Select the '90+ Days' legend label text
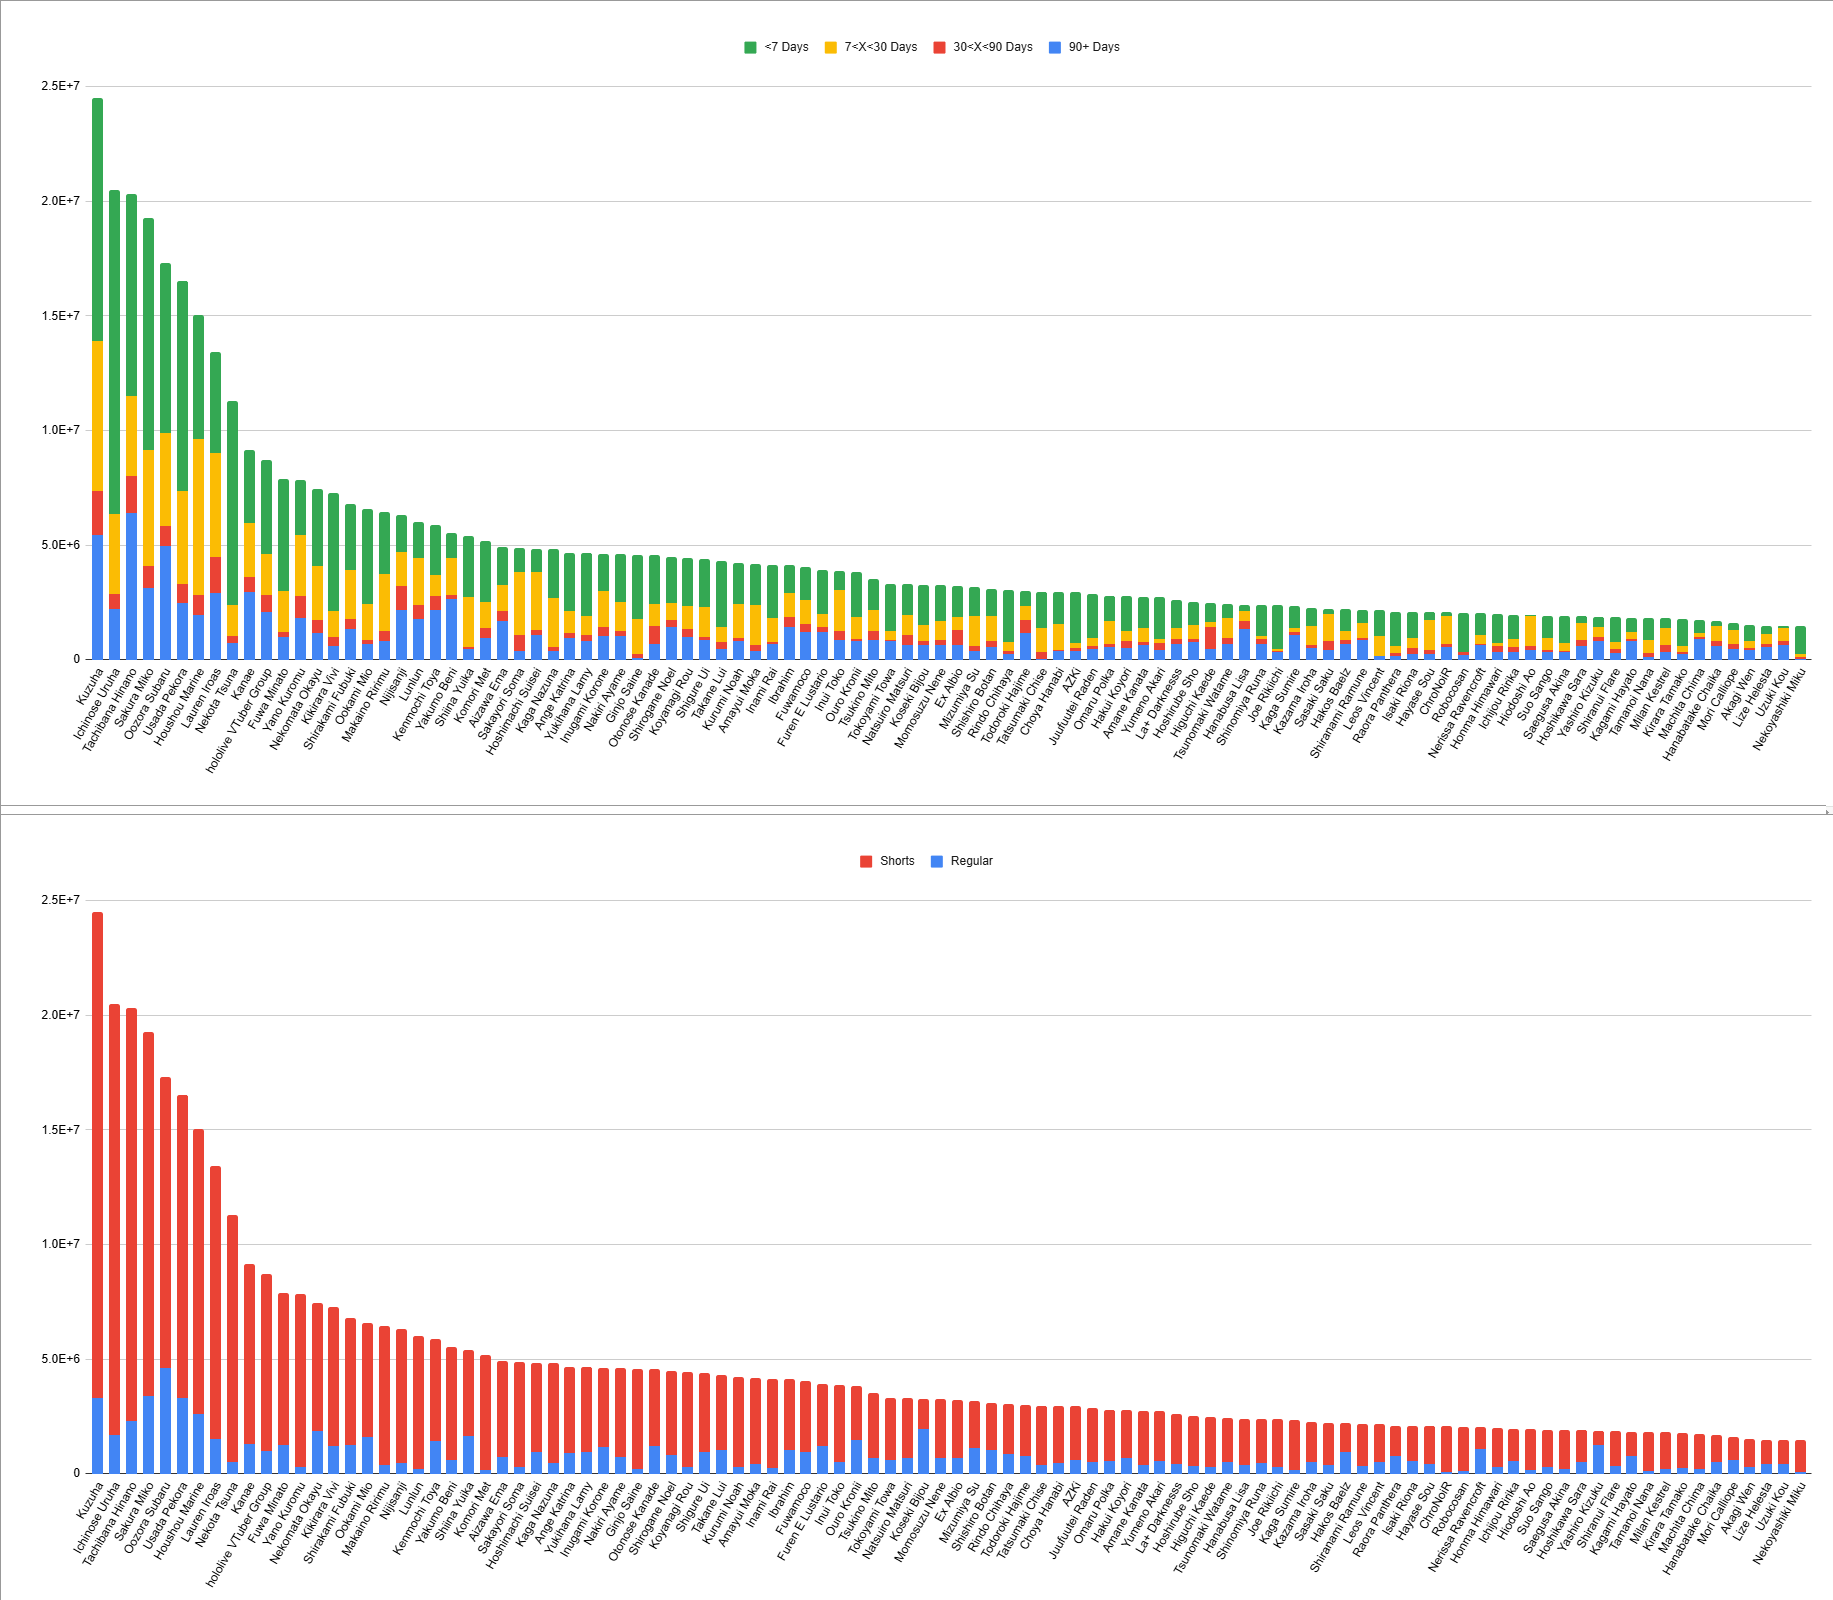This screenshot has height=1600, width=1833. pyautogui.click(x=1094, y=47)
